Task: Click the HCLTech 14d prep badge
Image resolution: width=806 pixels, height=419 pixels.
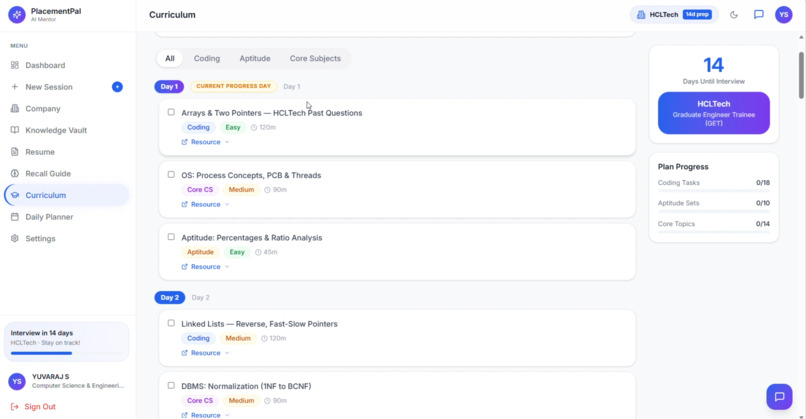Action: click(x=674, y=15)
